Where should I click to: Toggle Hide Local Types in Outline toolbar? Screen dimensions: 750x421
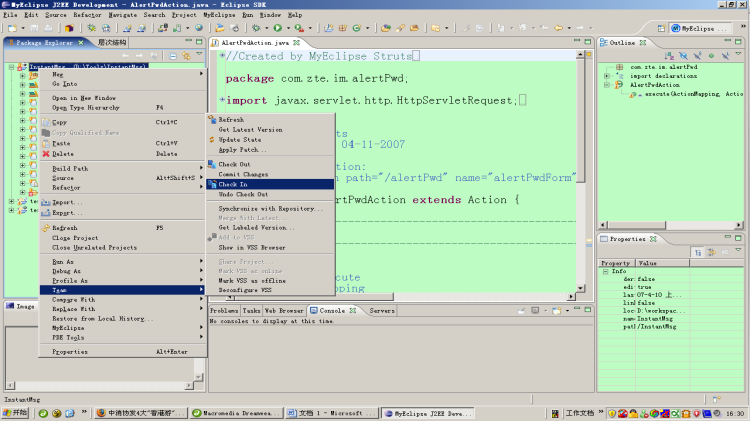coord(725,56)
